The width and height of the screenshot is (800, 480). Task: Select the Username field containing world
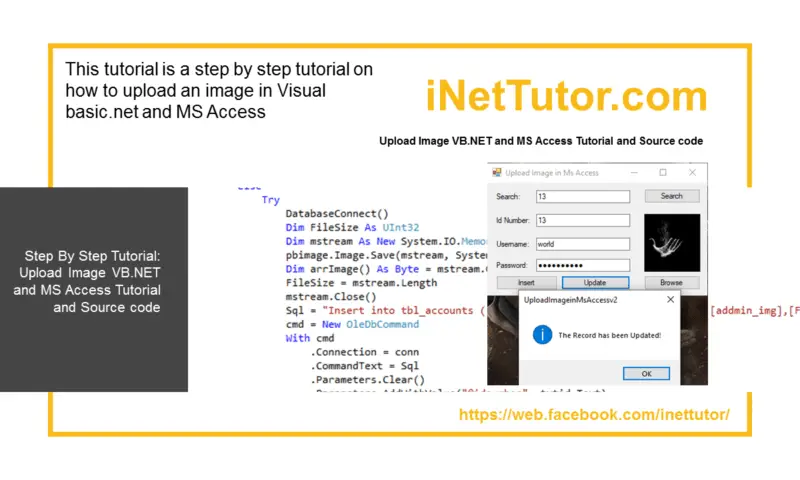point(582,243)
